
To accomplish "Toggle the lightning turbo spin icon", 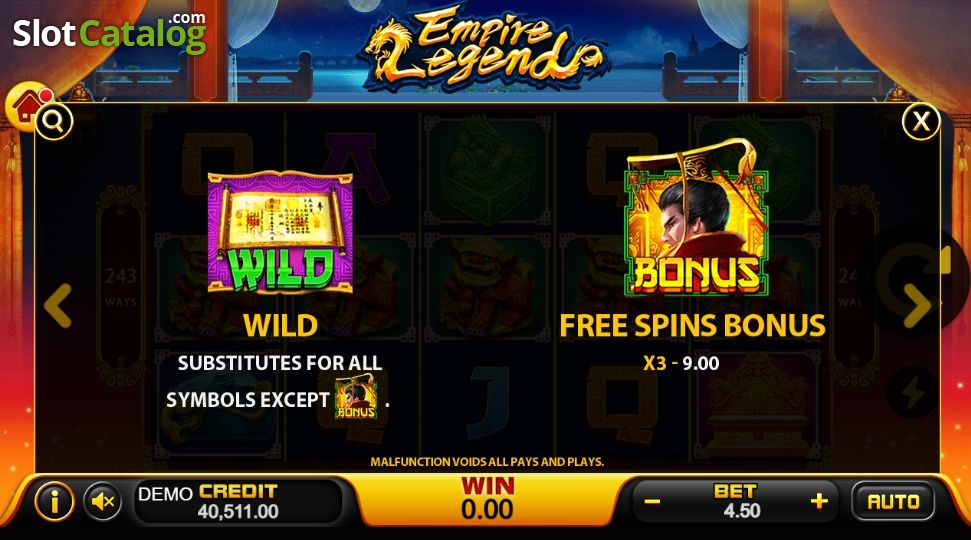I will [912, 393].
